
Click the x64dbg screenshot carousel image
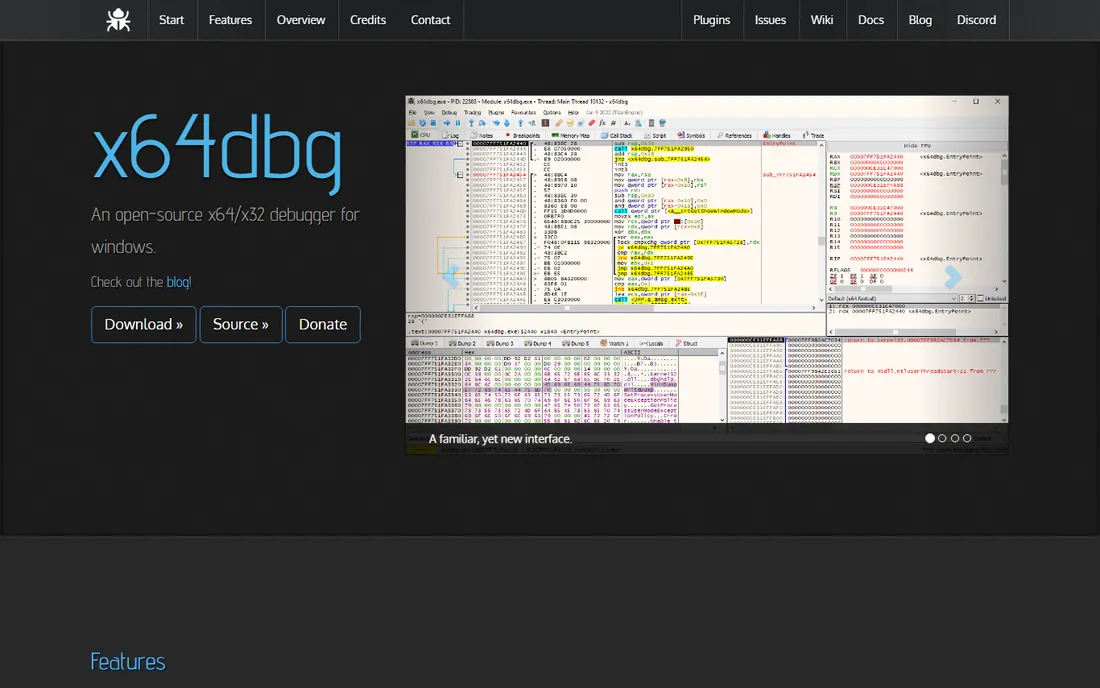pos(707,274)
